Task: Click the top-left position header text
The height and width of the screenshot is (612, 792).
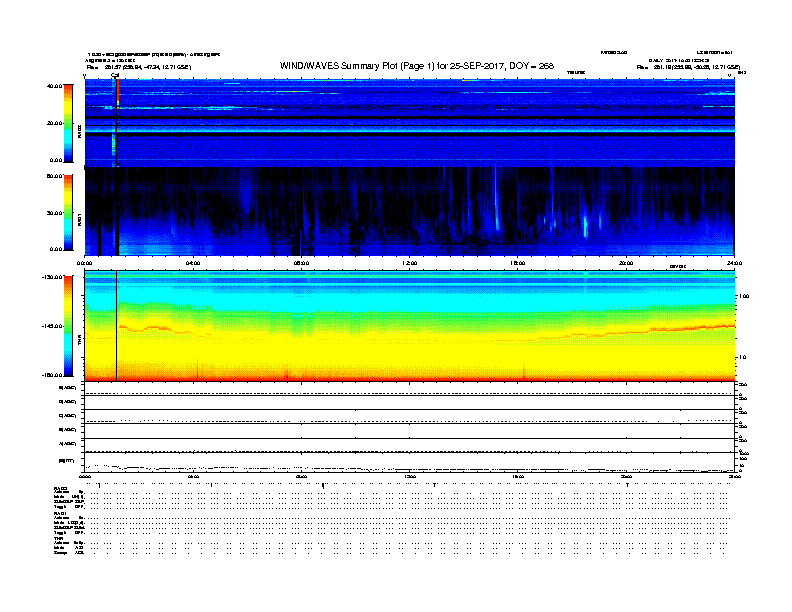Action: [139, 67]
